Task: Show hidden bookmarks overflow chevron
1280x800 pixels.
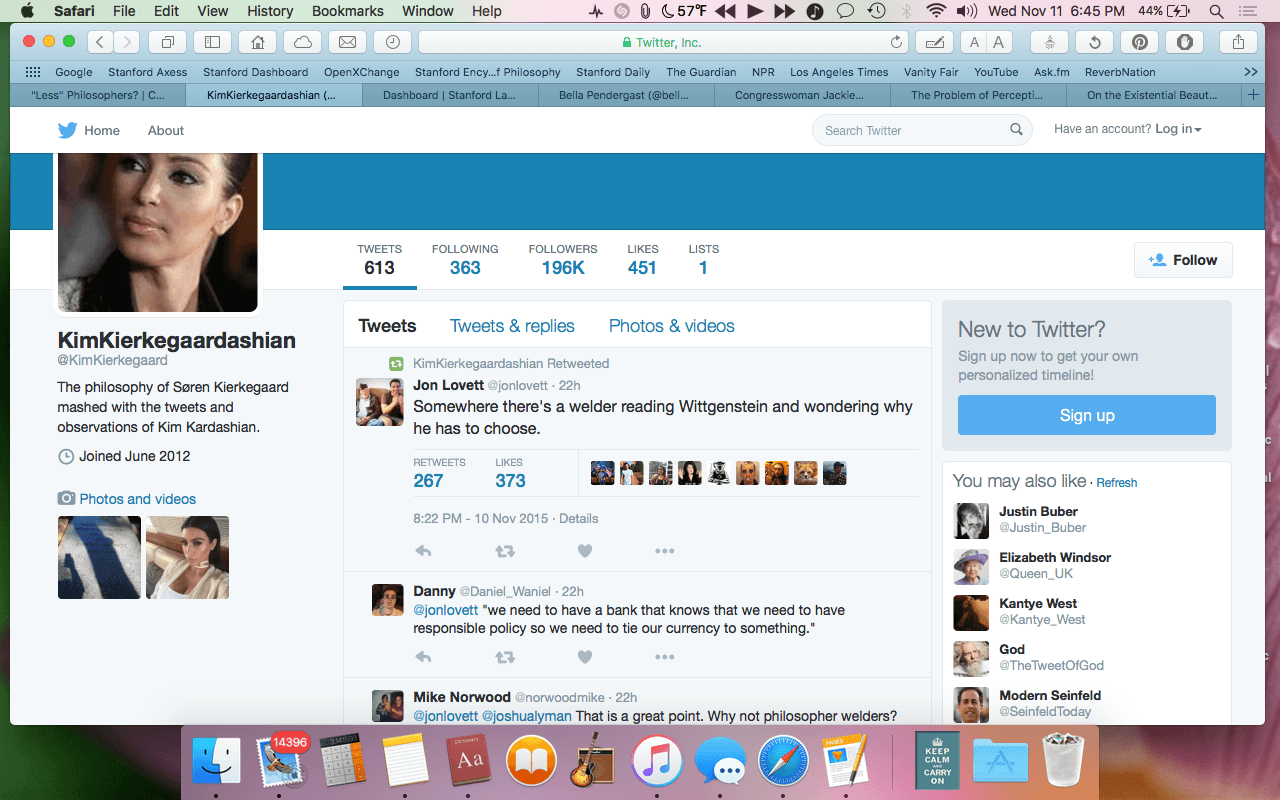Action: (x=1250, y=72)
